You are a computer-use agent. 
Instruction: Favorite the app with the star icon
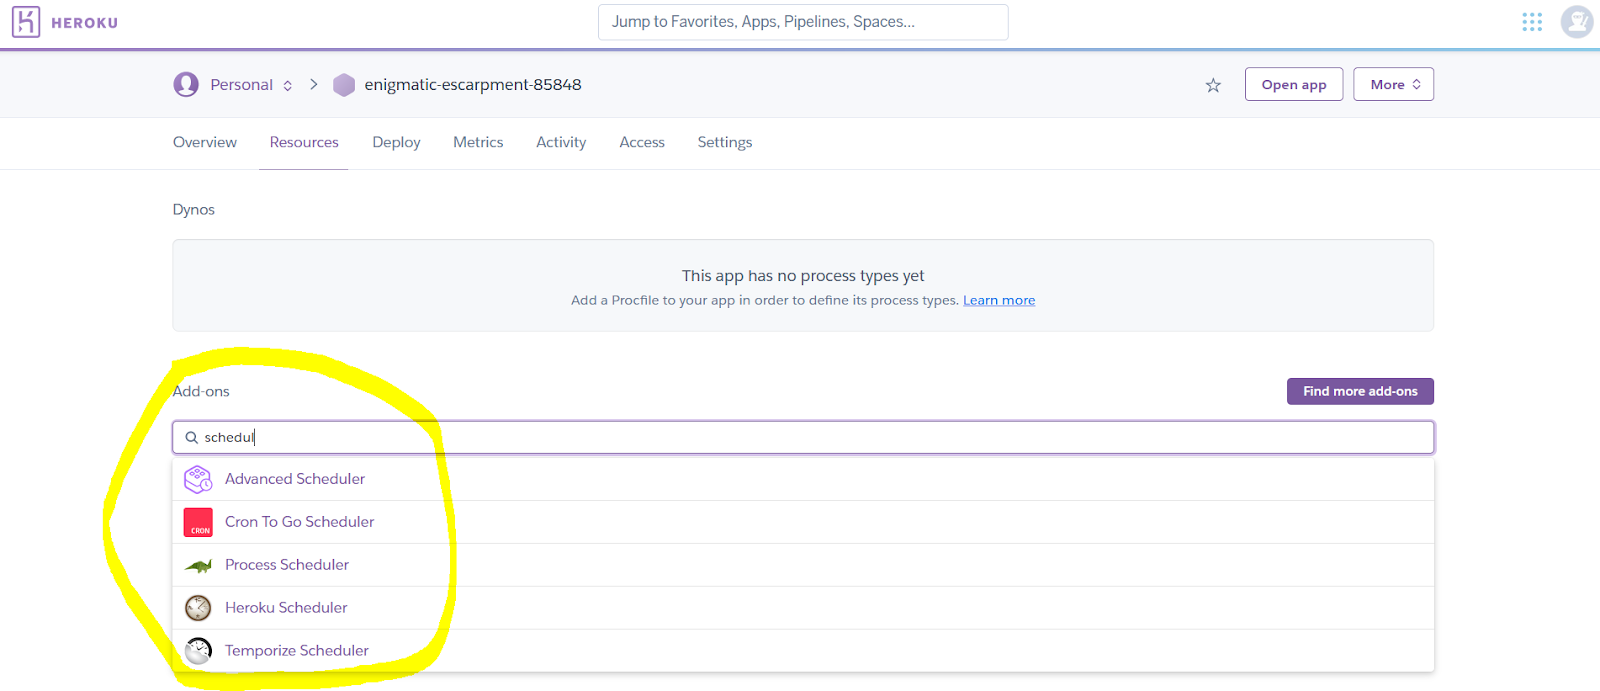1213,85
